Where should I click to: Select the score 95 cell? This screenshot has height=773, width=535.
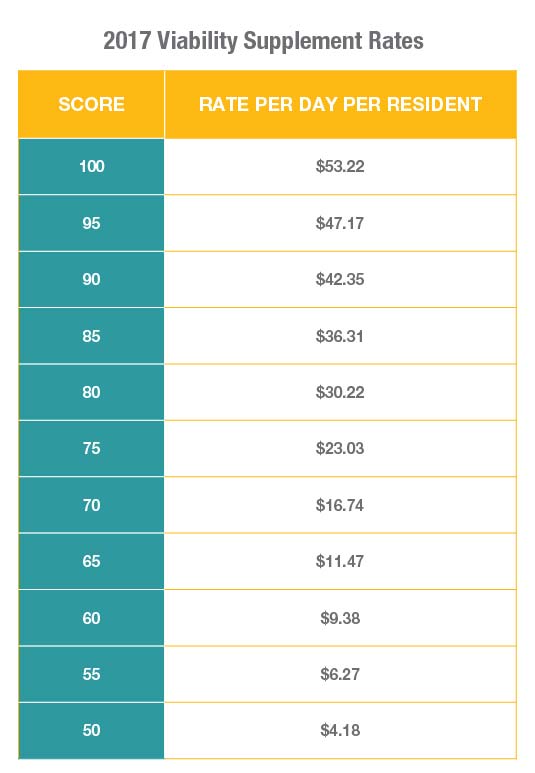click(91, 223)
